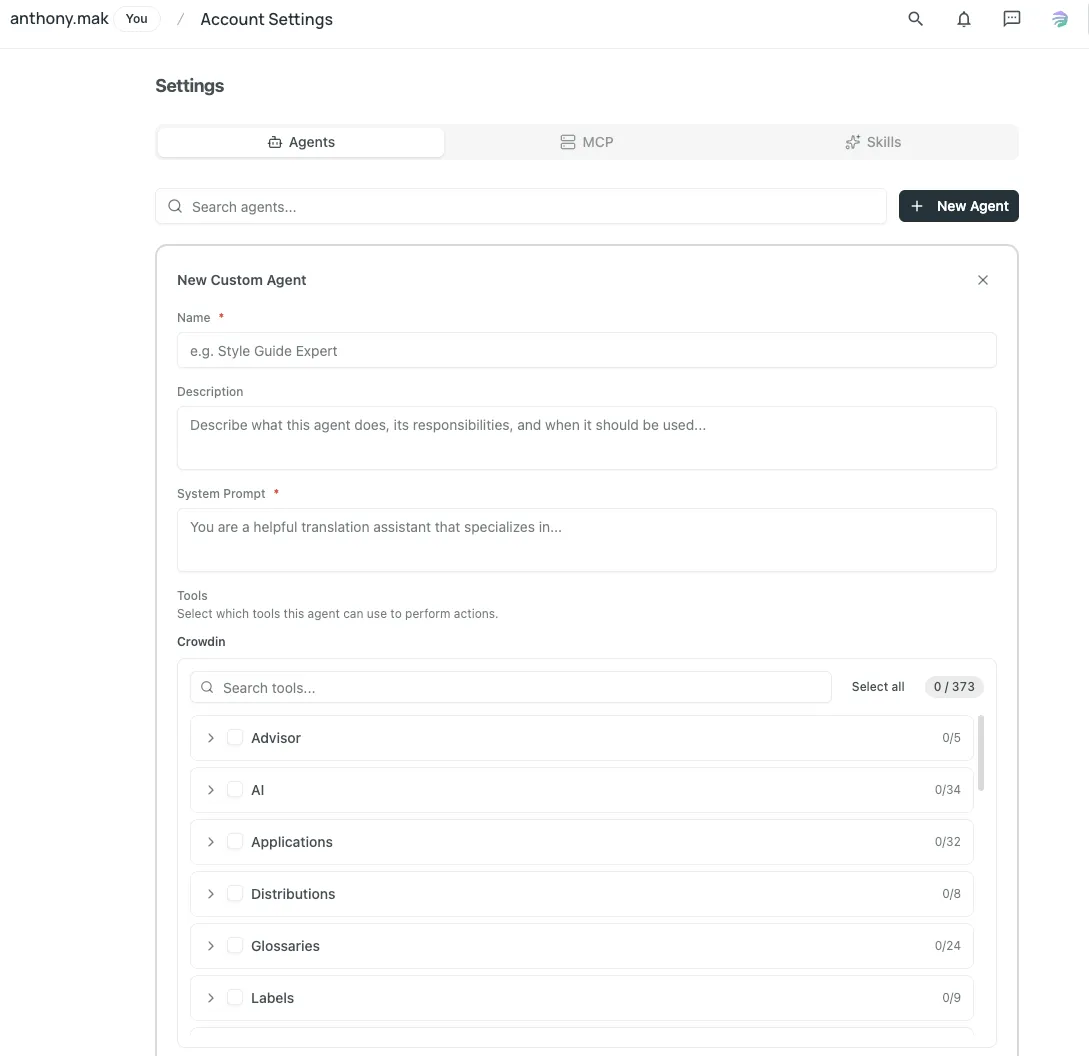This screenshot has height=1056, width=1089.
Task: Click the Distributions 0/8 count
Action: tap(951, 893)
